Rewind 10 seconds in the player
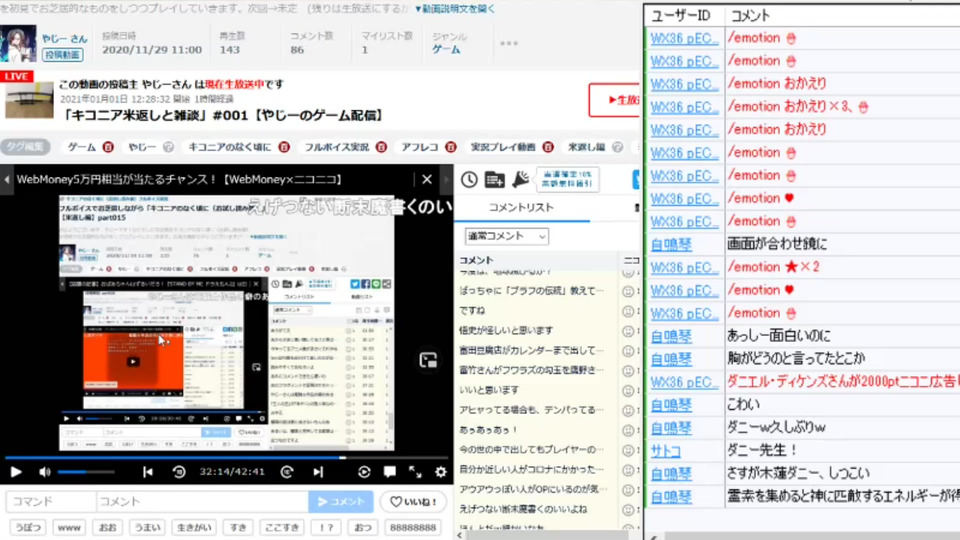This screenshot has width=960, height=540. 179,472
